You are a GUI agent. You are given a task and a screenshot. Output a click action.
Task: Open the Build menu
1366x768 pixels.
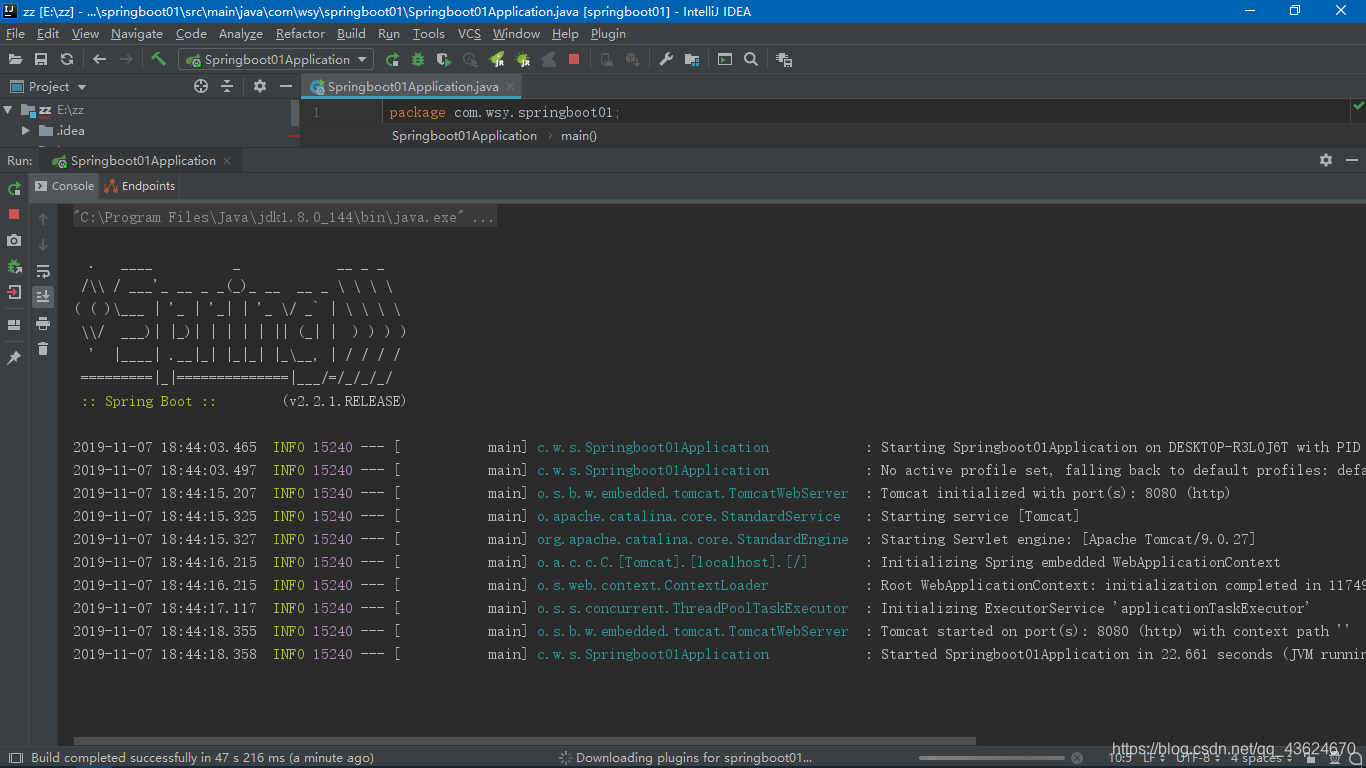click(x=351, y=33)
